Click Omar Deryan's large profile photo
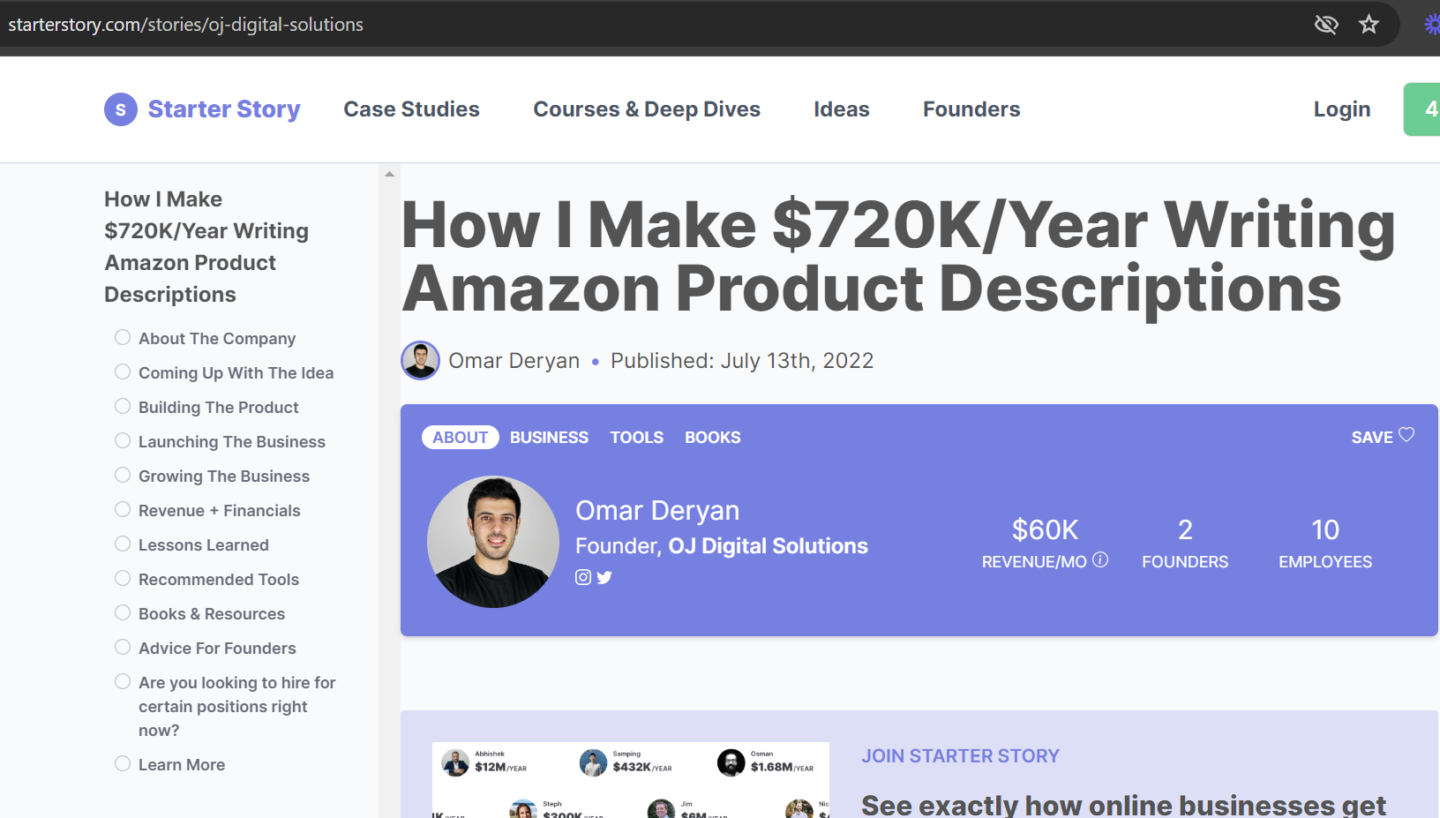Screen dimensions: 1440x818 click(x=493, y=541)
